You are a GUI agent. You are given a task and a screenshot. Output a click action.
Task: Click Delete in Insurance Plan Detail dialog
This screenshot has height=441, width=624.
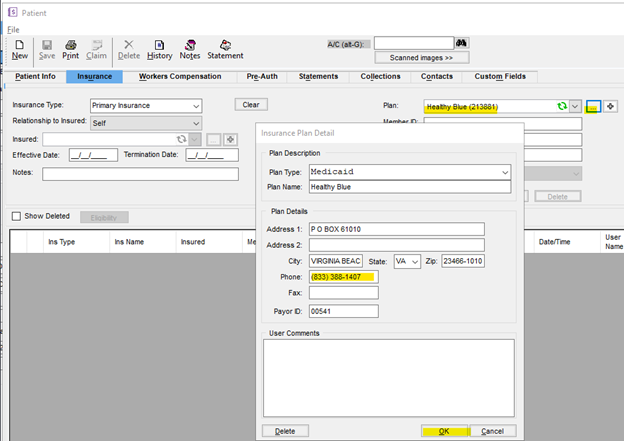285,431
